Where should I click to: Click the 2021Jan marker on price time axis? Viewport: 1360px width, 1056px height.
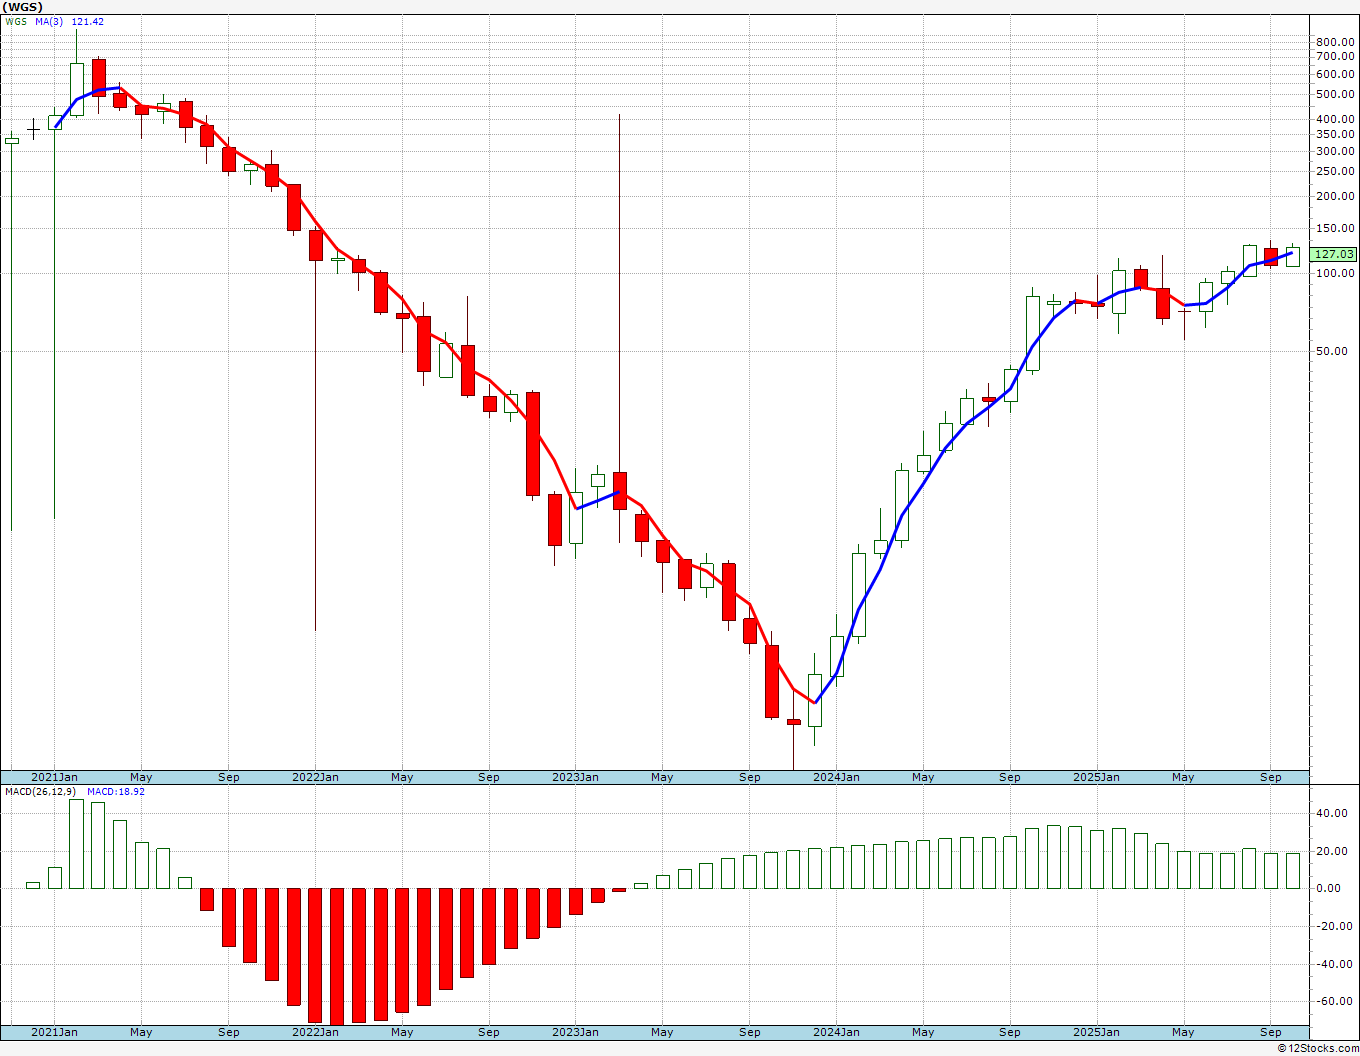tap(54, 777)
